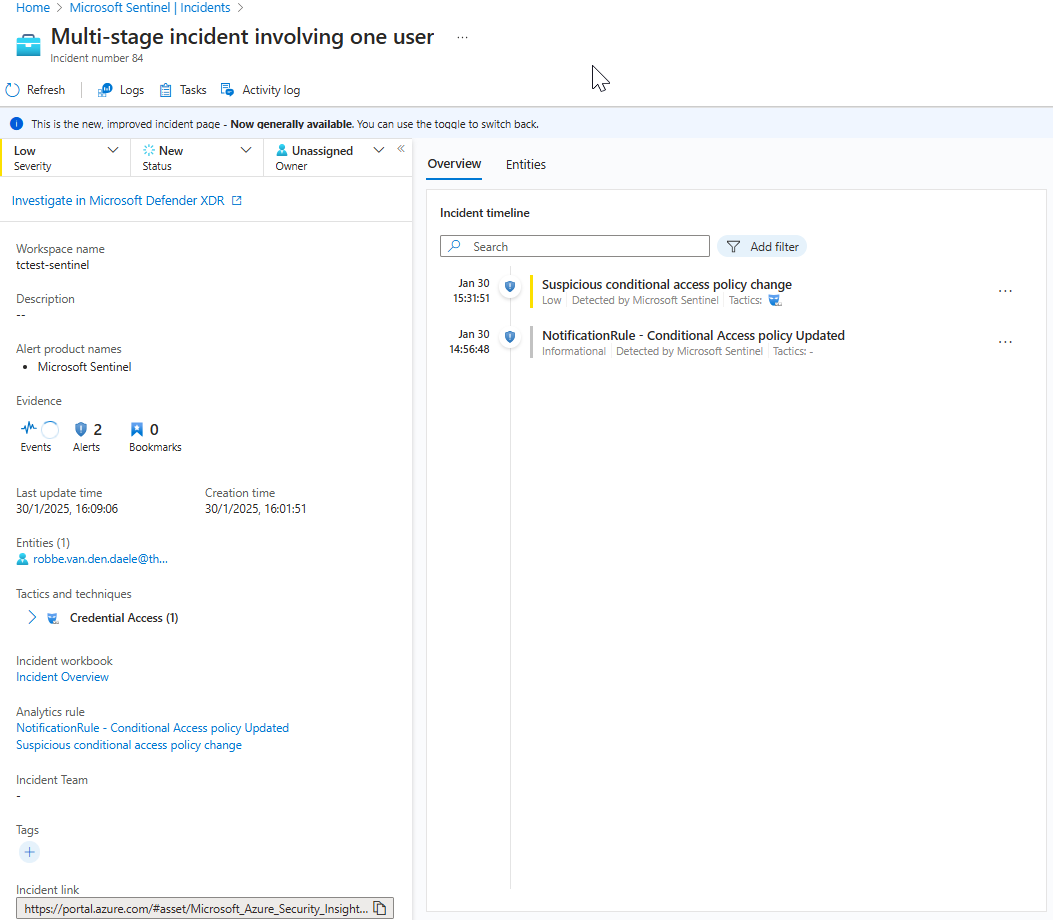Click the add tag plus icon
Image resolution: width=1053 pixels, height=920 pixels.
click(29, 852)
